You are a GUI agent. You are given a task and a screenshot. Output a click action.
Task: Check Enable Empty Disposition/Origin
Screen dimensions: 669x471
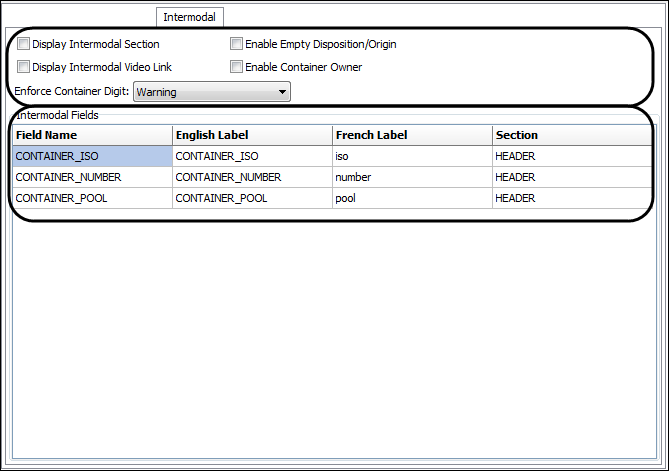[x=236, y=44]
